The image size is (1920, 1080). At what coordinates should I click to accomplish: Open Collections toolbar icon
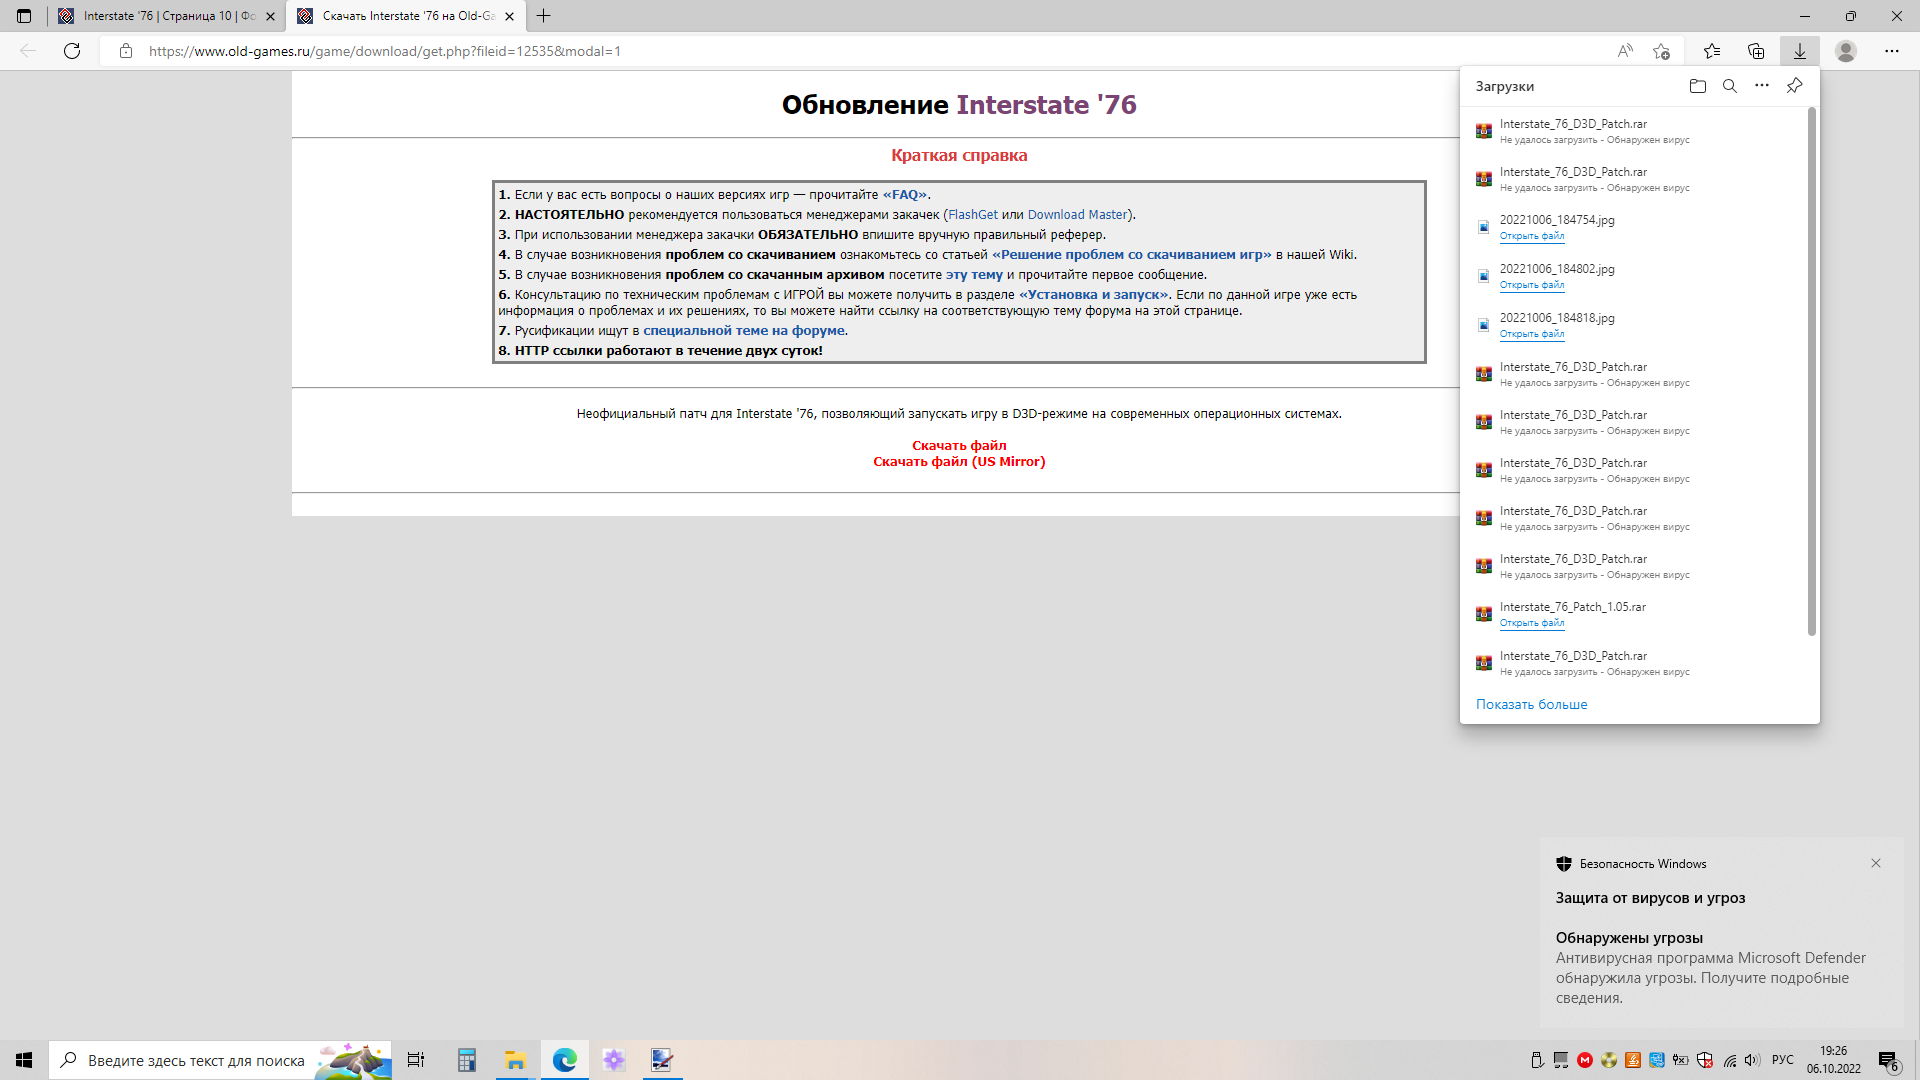[x=1756, y=51]
